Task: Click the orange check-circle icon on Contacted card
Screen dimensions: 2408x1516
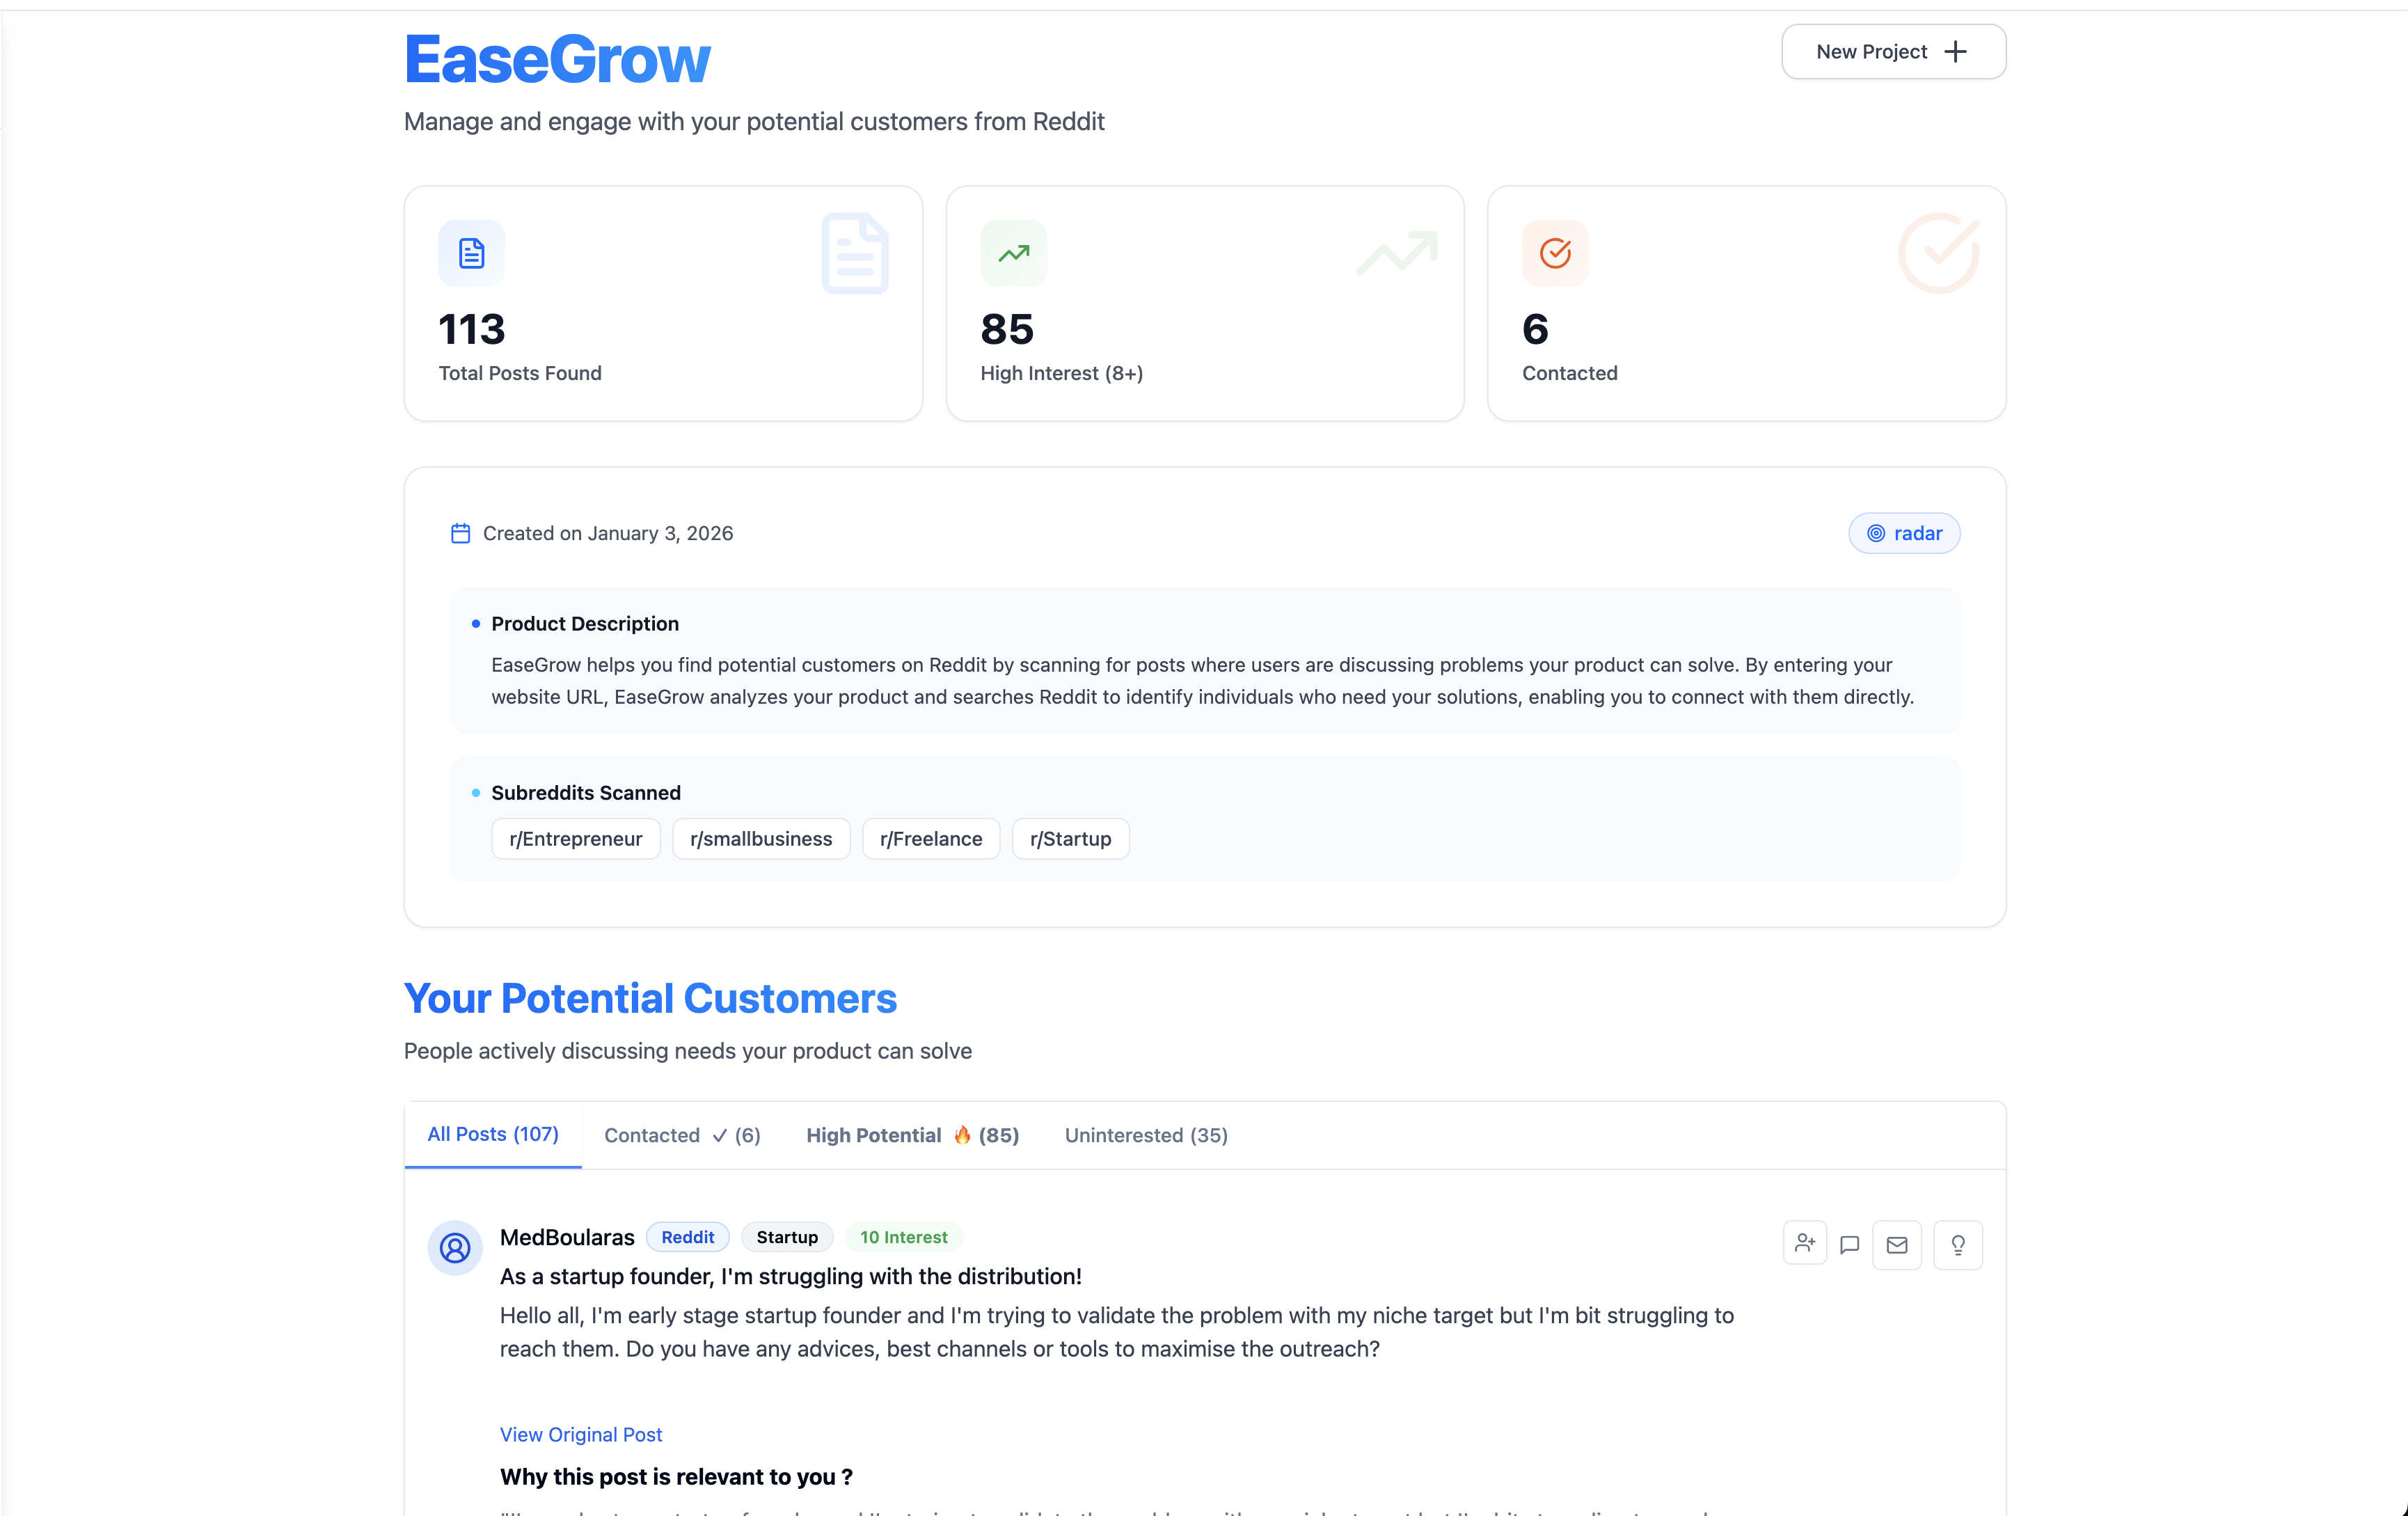Action: pyautogui.click(x=1554, y=252)
